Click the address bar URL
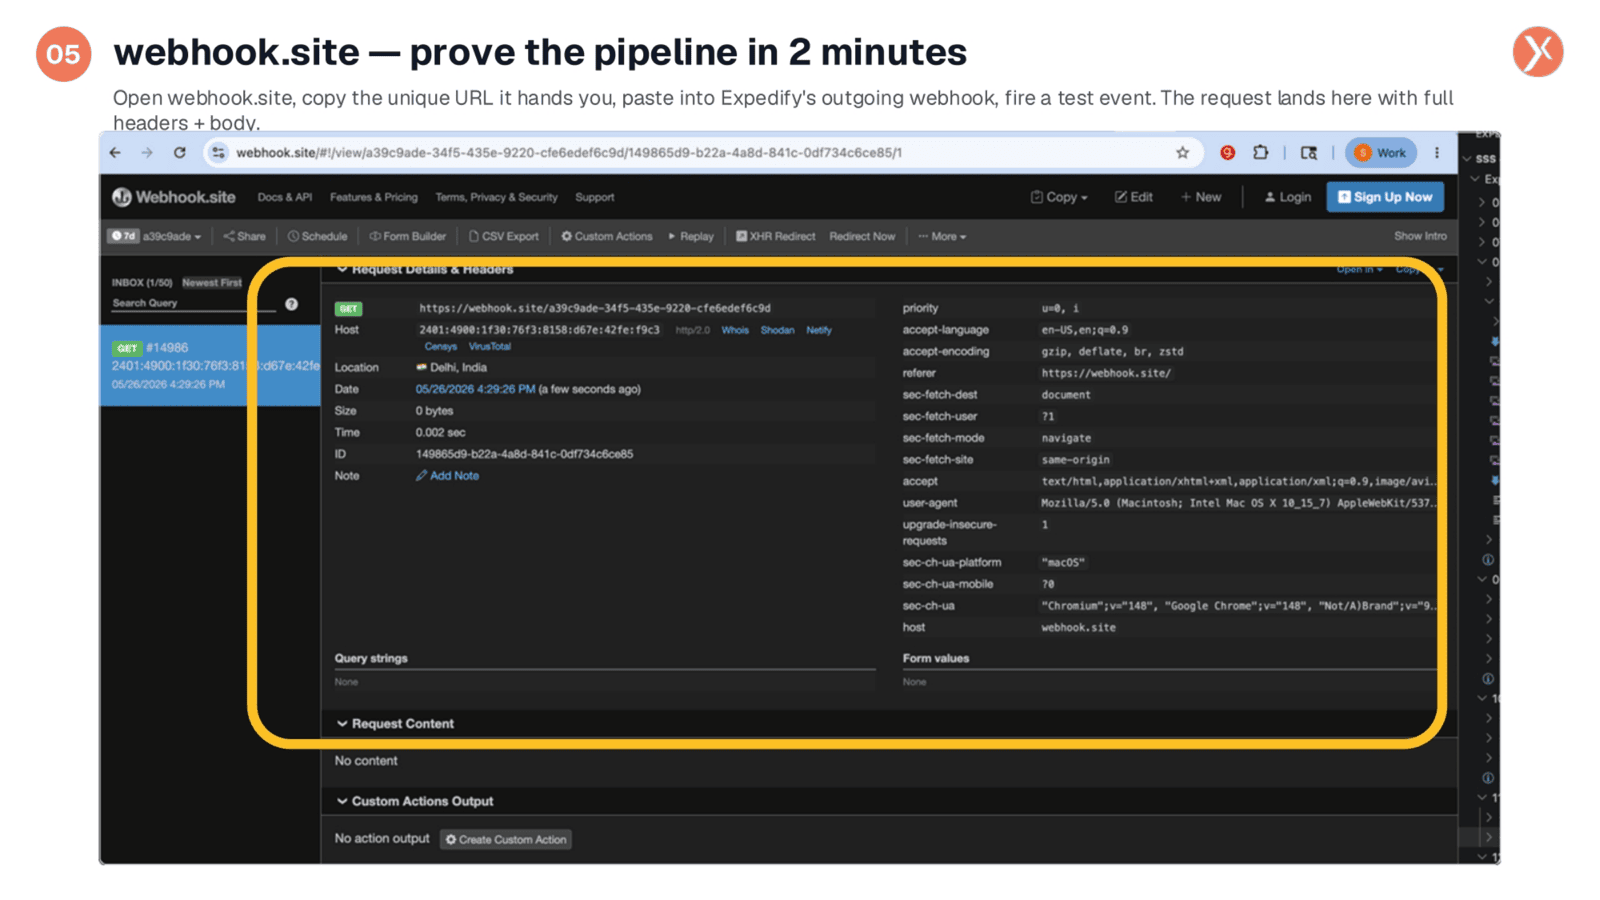This screenshot has height=900, width=1600. 569,153
